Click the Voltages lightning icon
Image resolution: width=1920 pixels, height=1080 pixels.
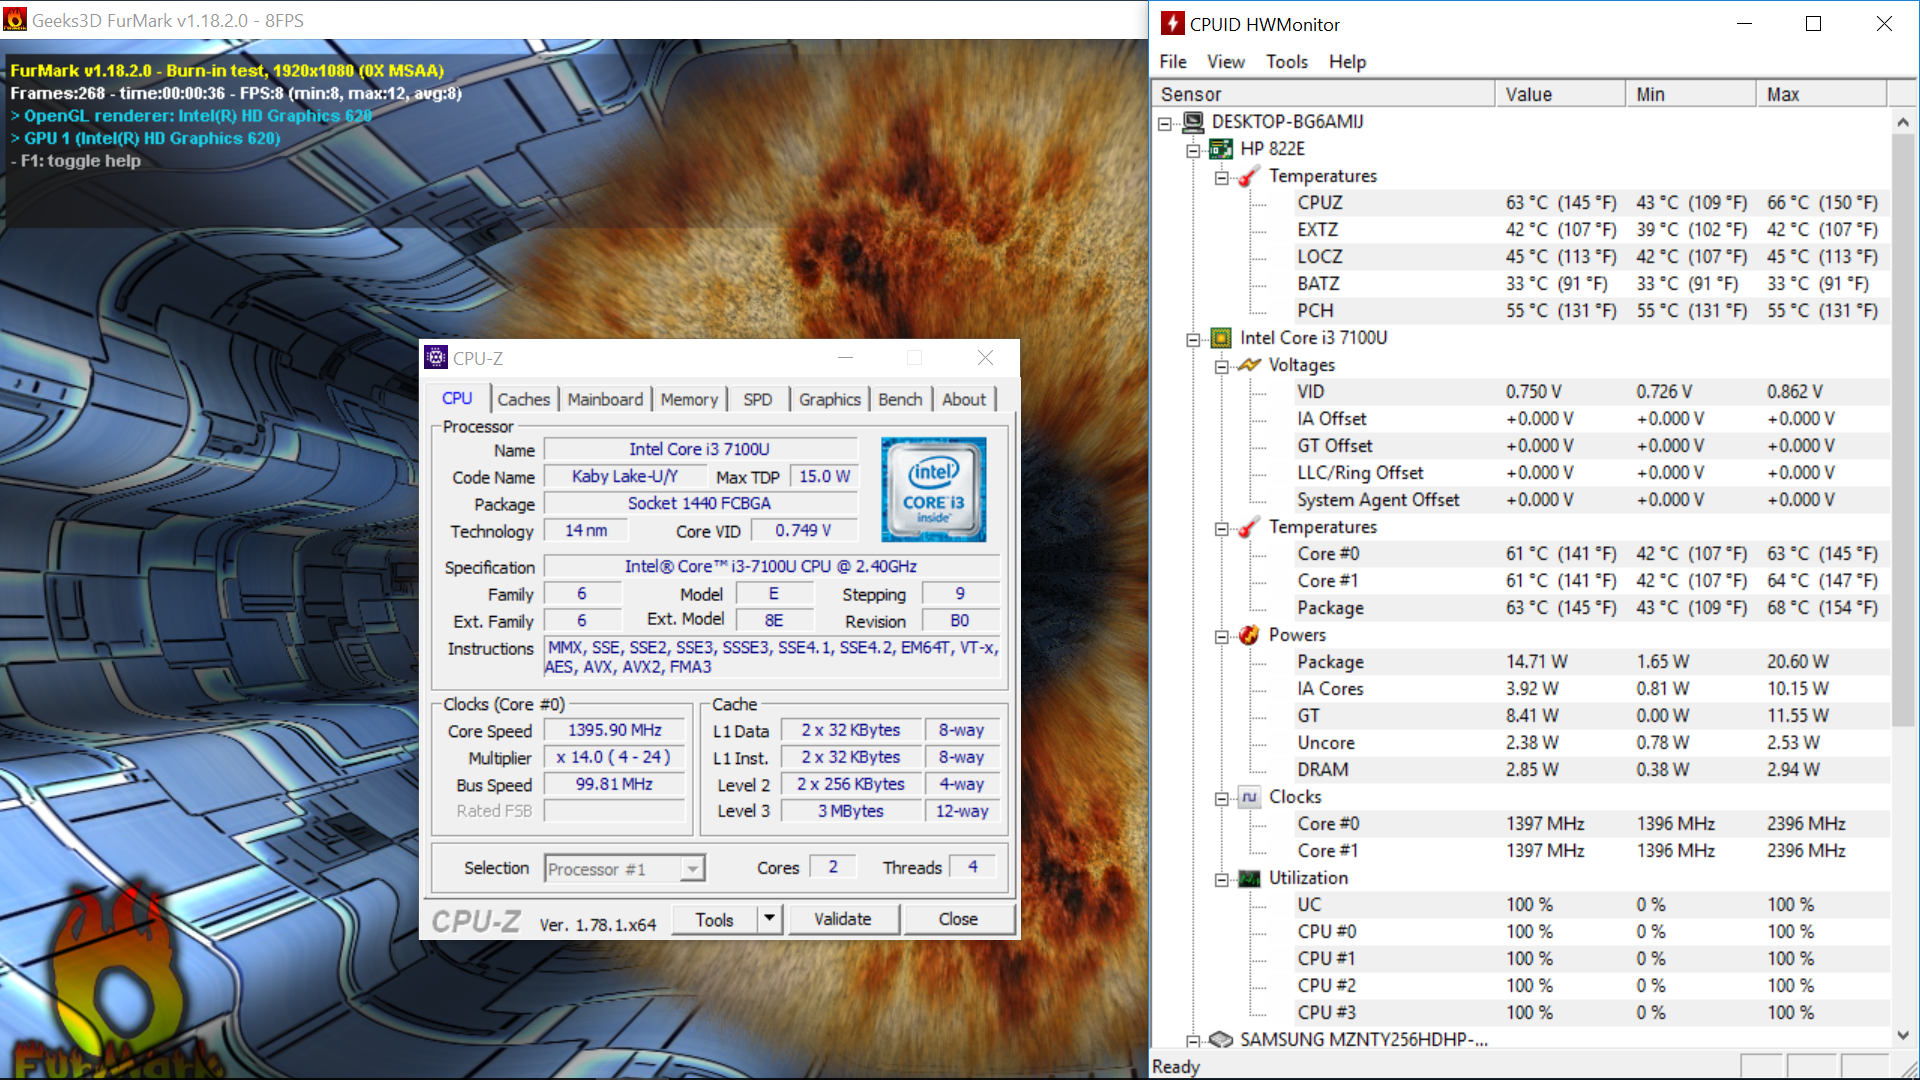[1249, 365]
